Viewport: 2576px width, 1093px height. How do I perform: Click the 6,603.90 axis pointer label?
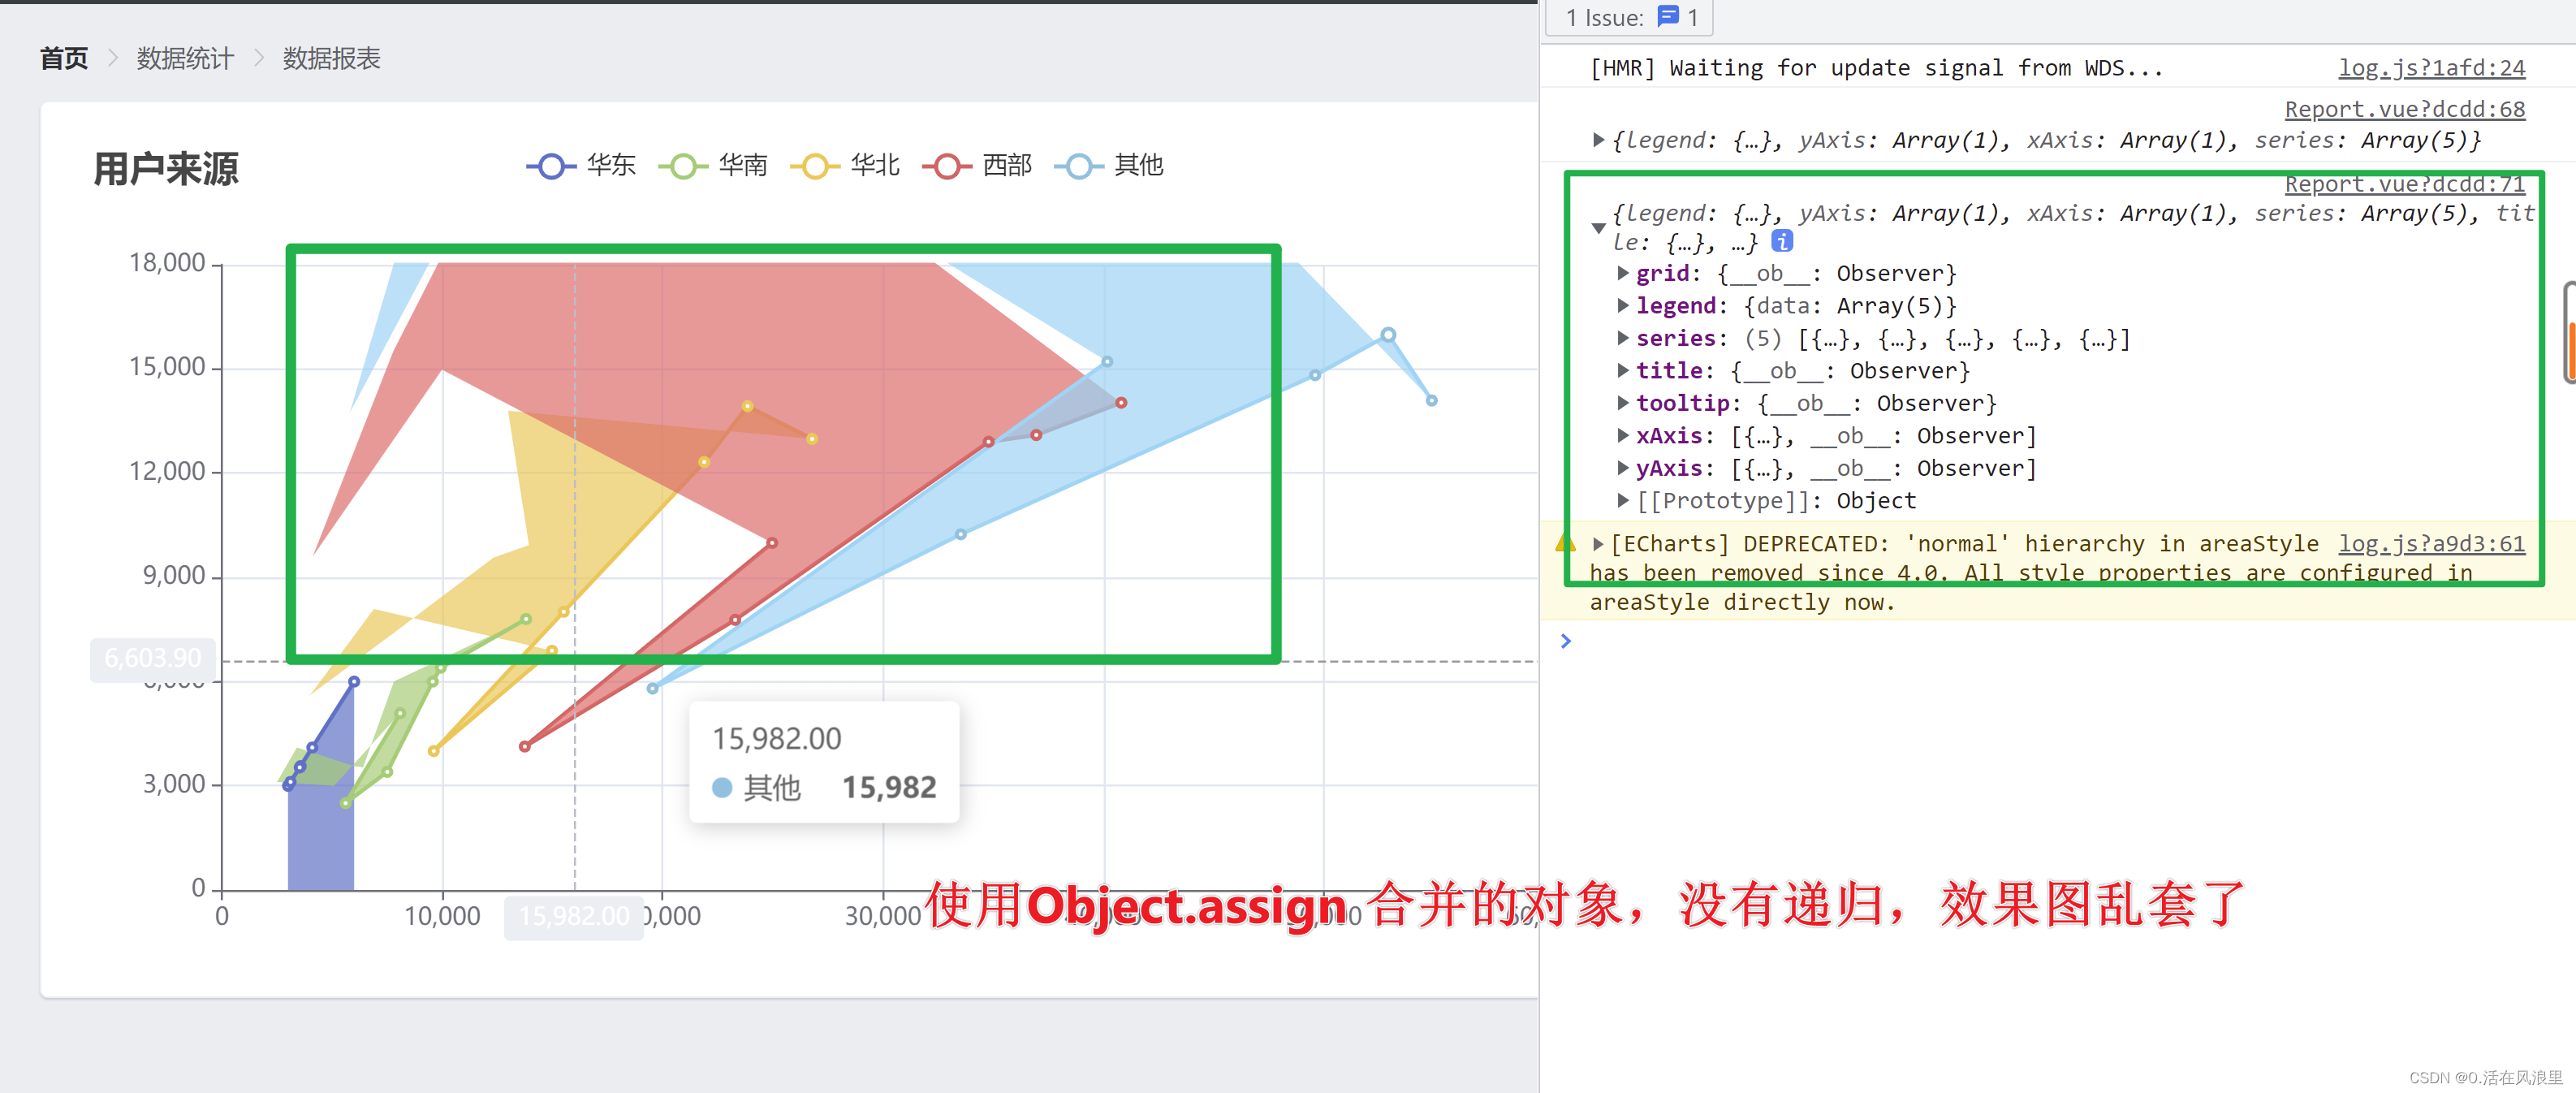coord(153,659)
